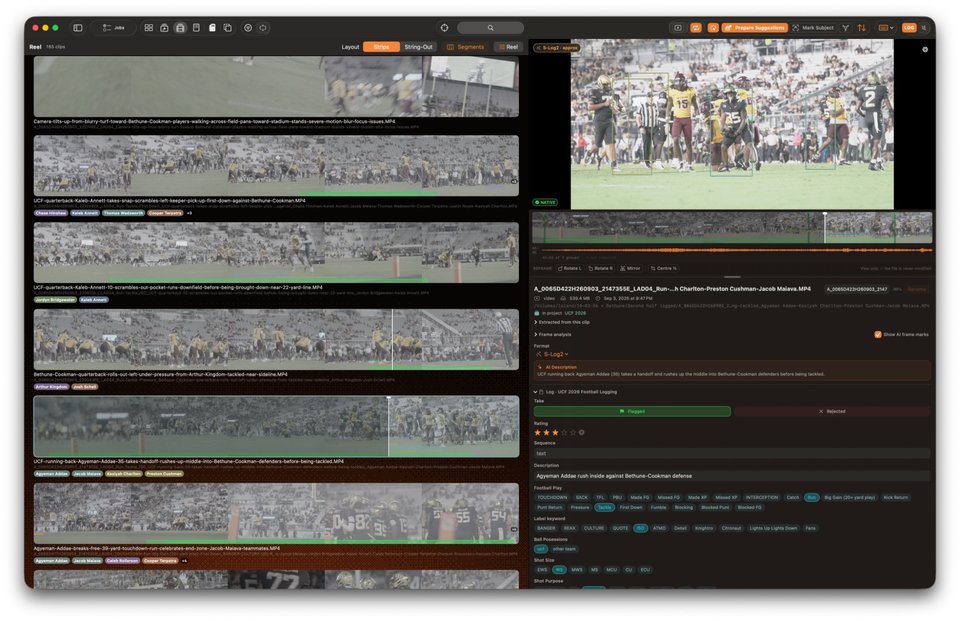Image resolution: width=960 pixels, height=621 pixels.
Task: Uncheck Show AI frame marks
Action: (878, 334)
